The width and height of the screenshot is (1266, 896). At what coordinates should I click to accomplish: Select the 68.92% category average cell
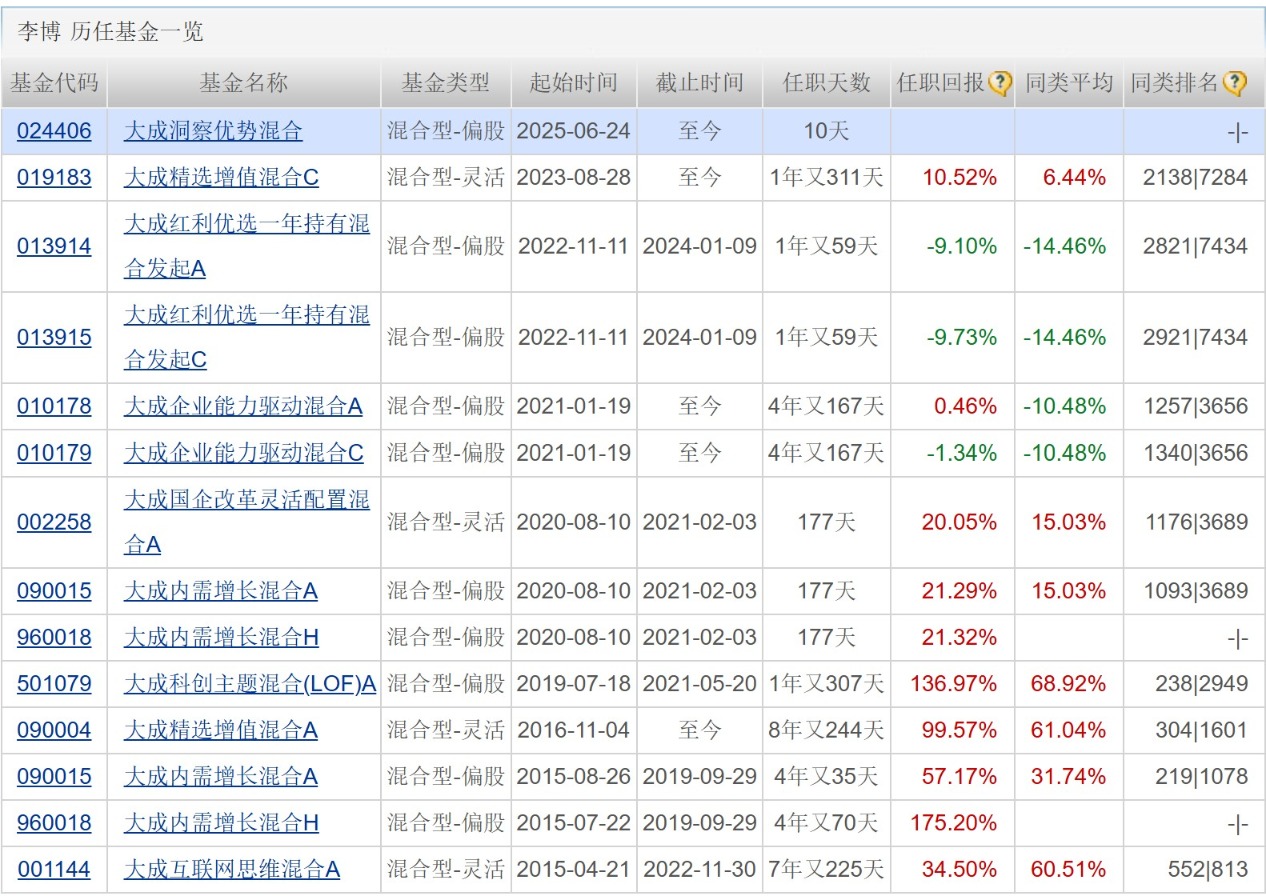1069,684
